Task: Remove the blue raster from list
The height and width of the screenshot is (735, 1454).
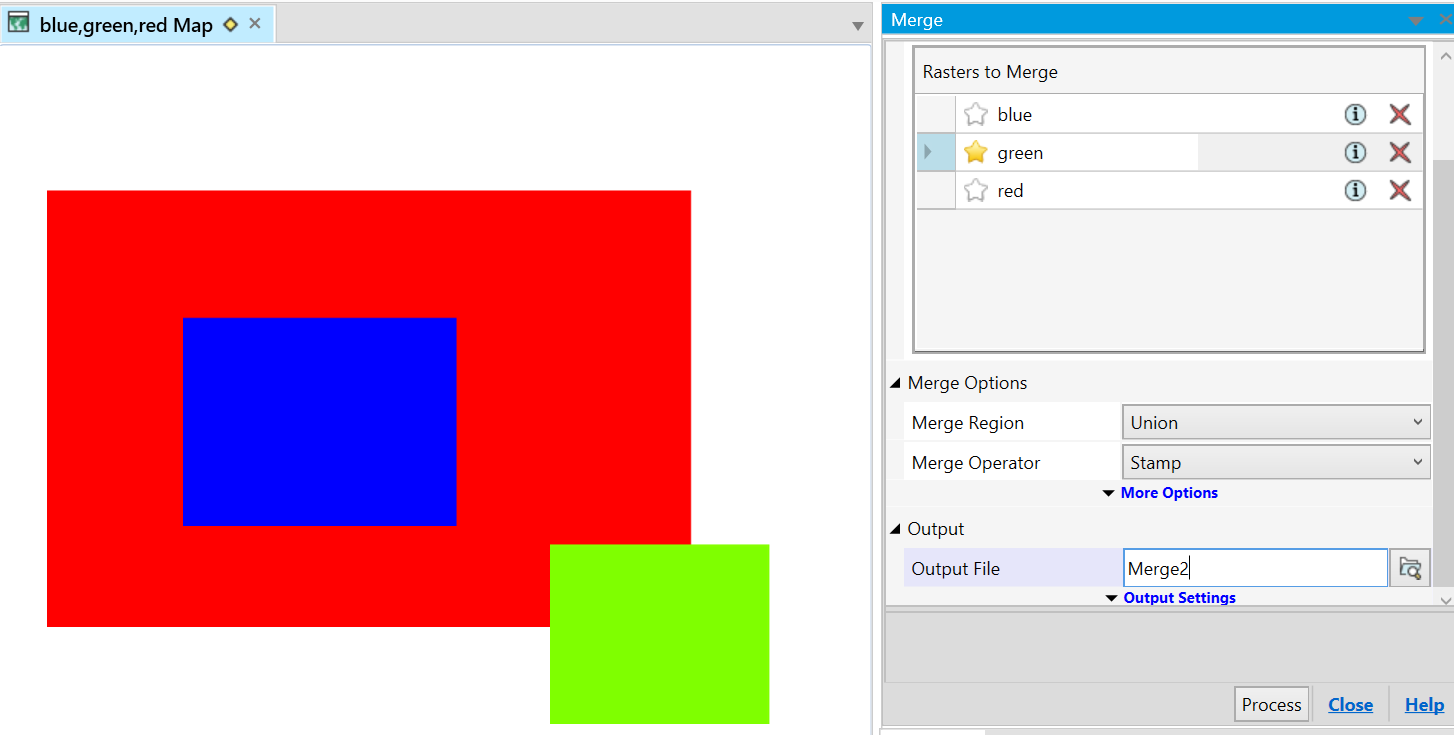Action: coord(1400,114)
